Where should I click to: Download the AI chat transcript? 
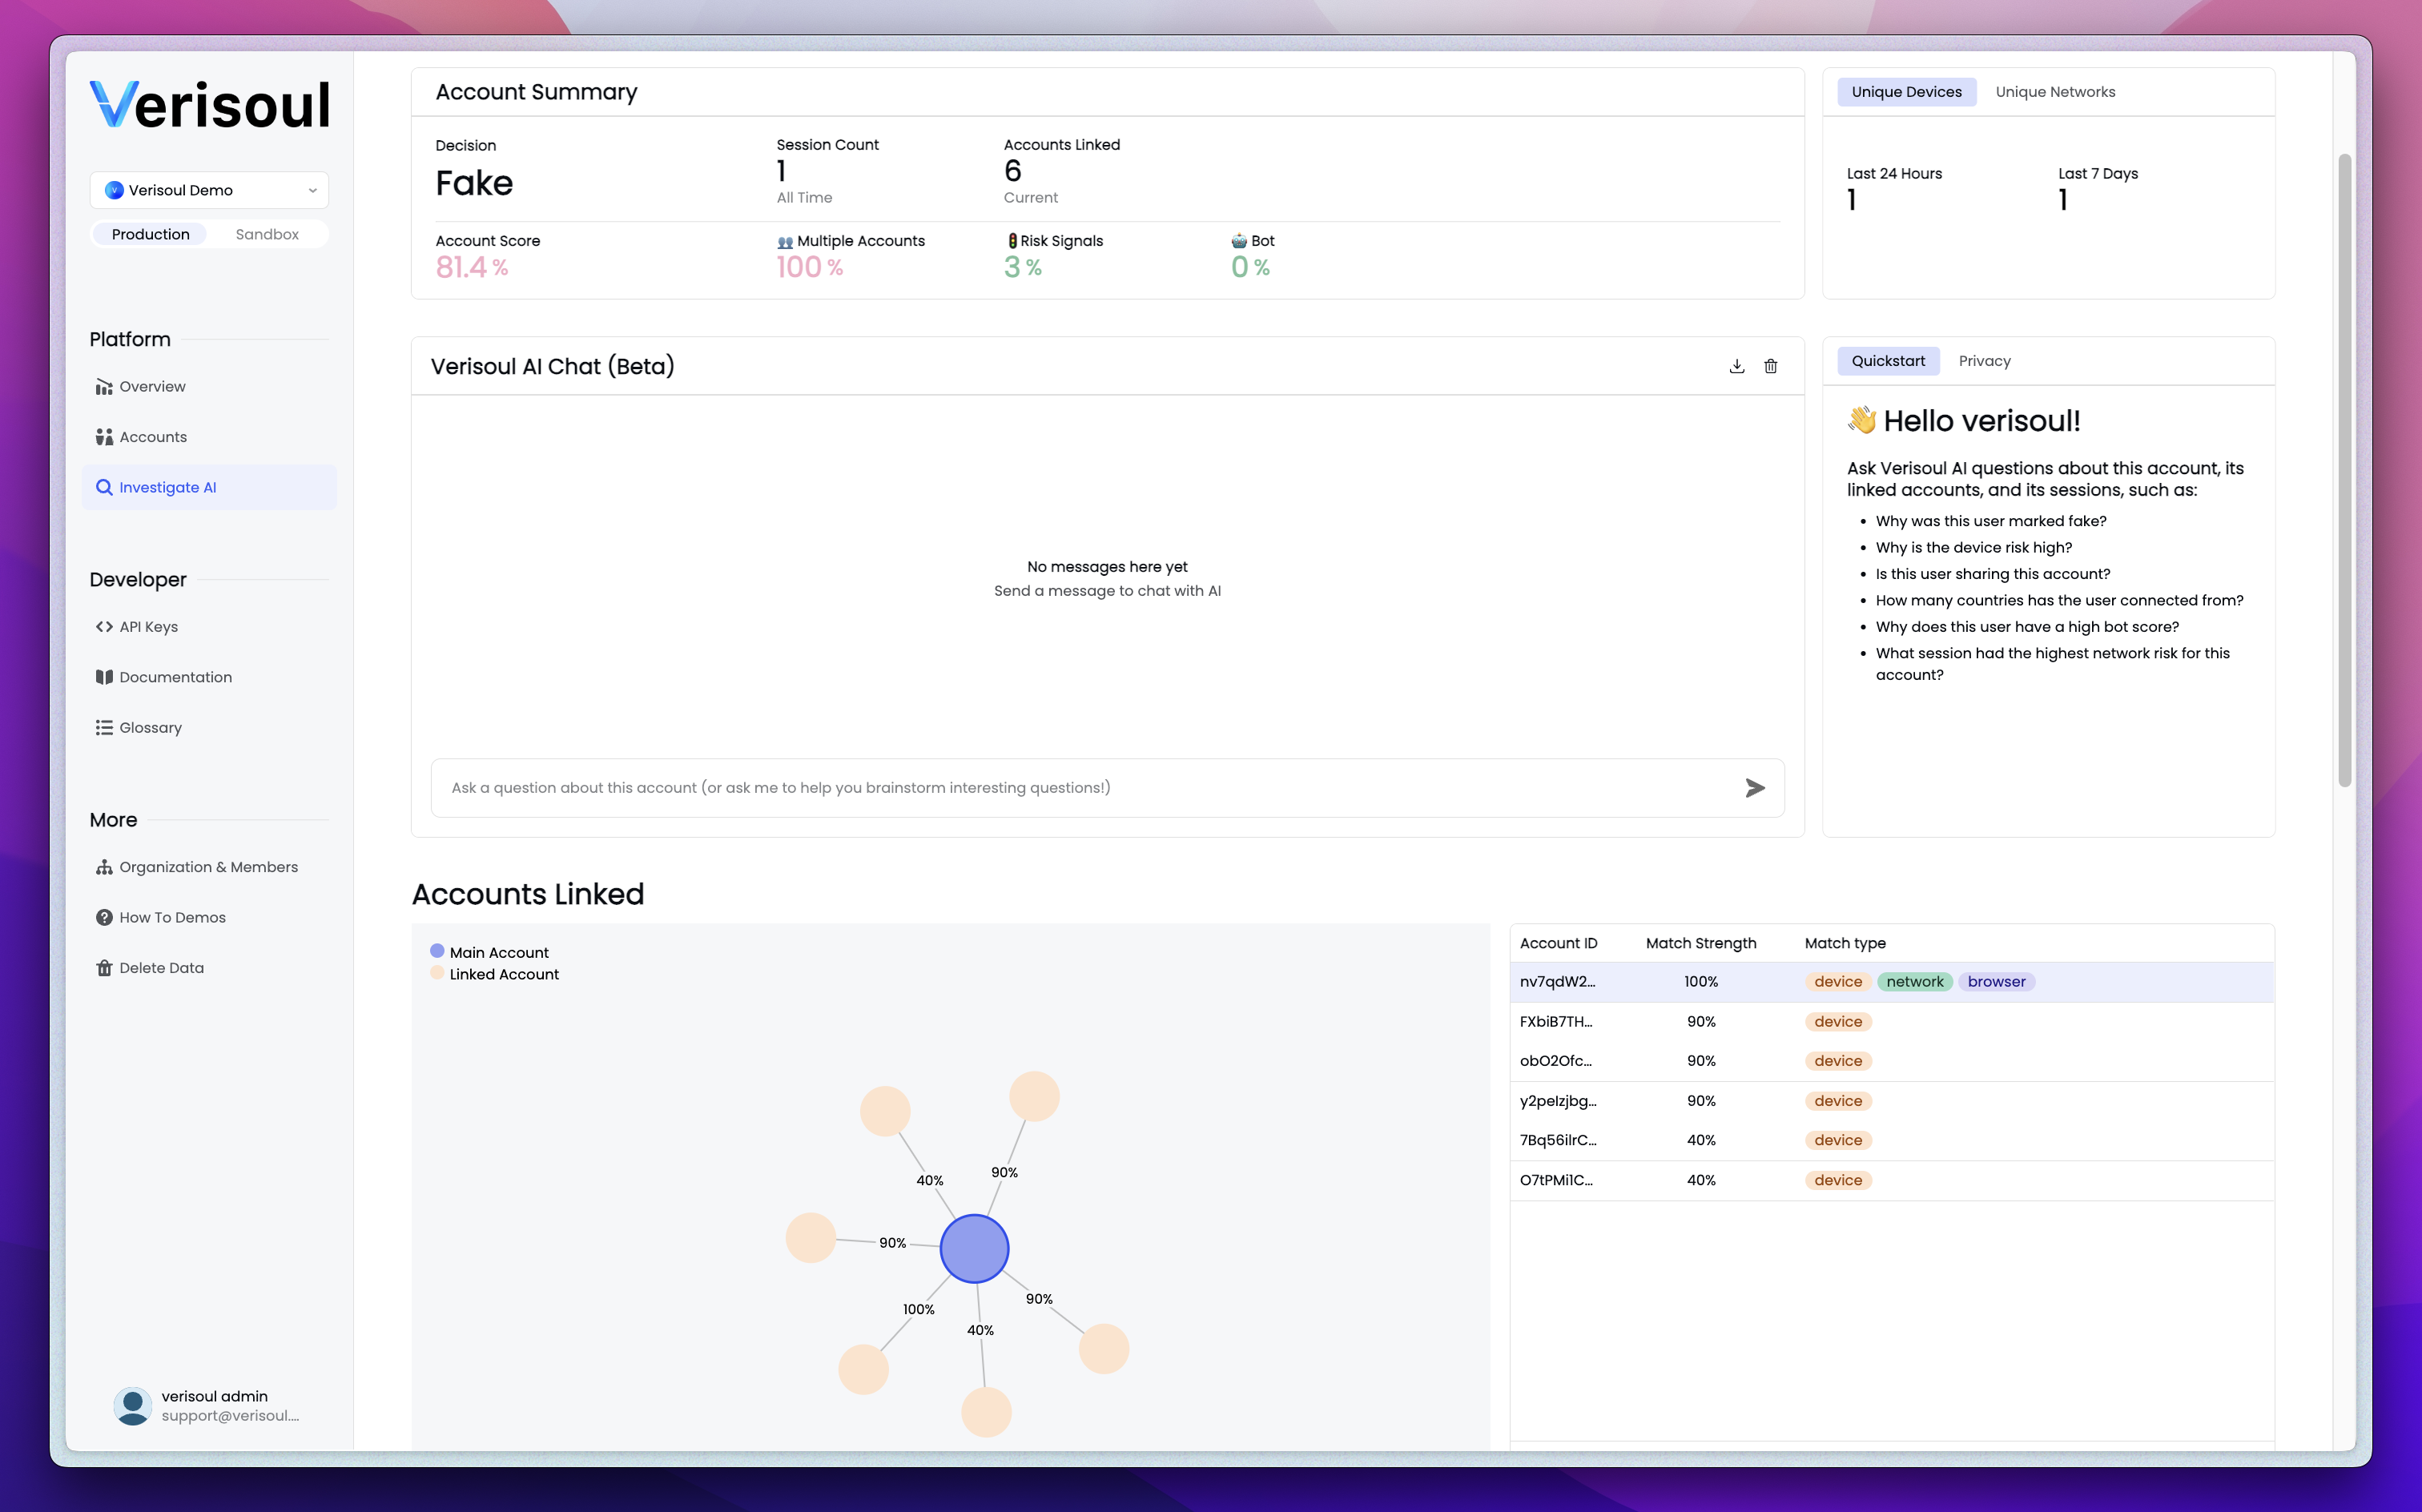click(x=1736, y=366)
